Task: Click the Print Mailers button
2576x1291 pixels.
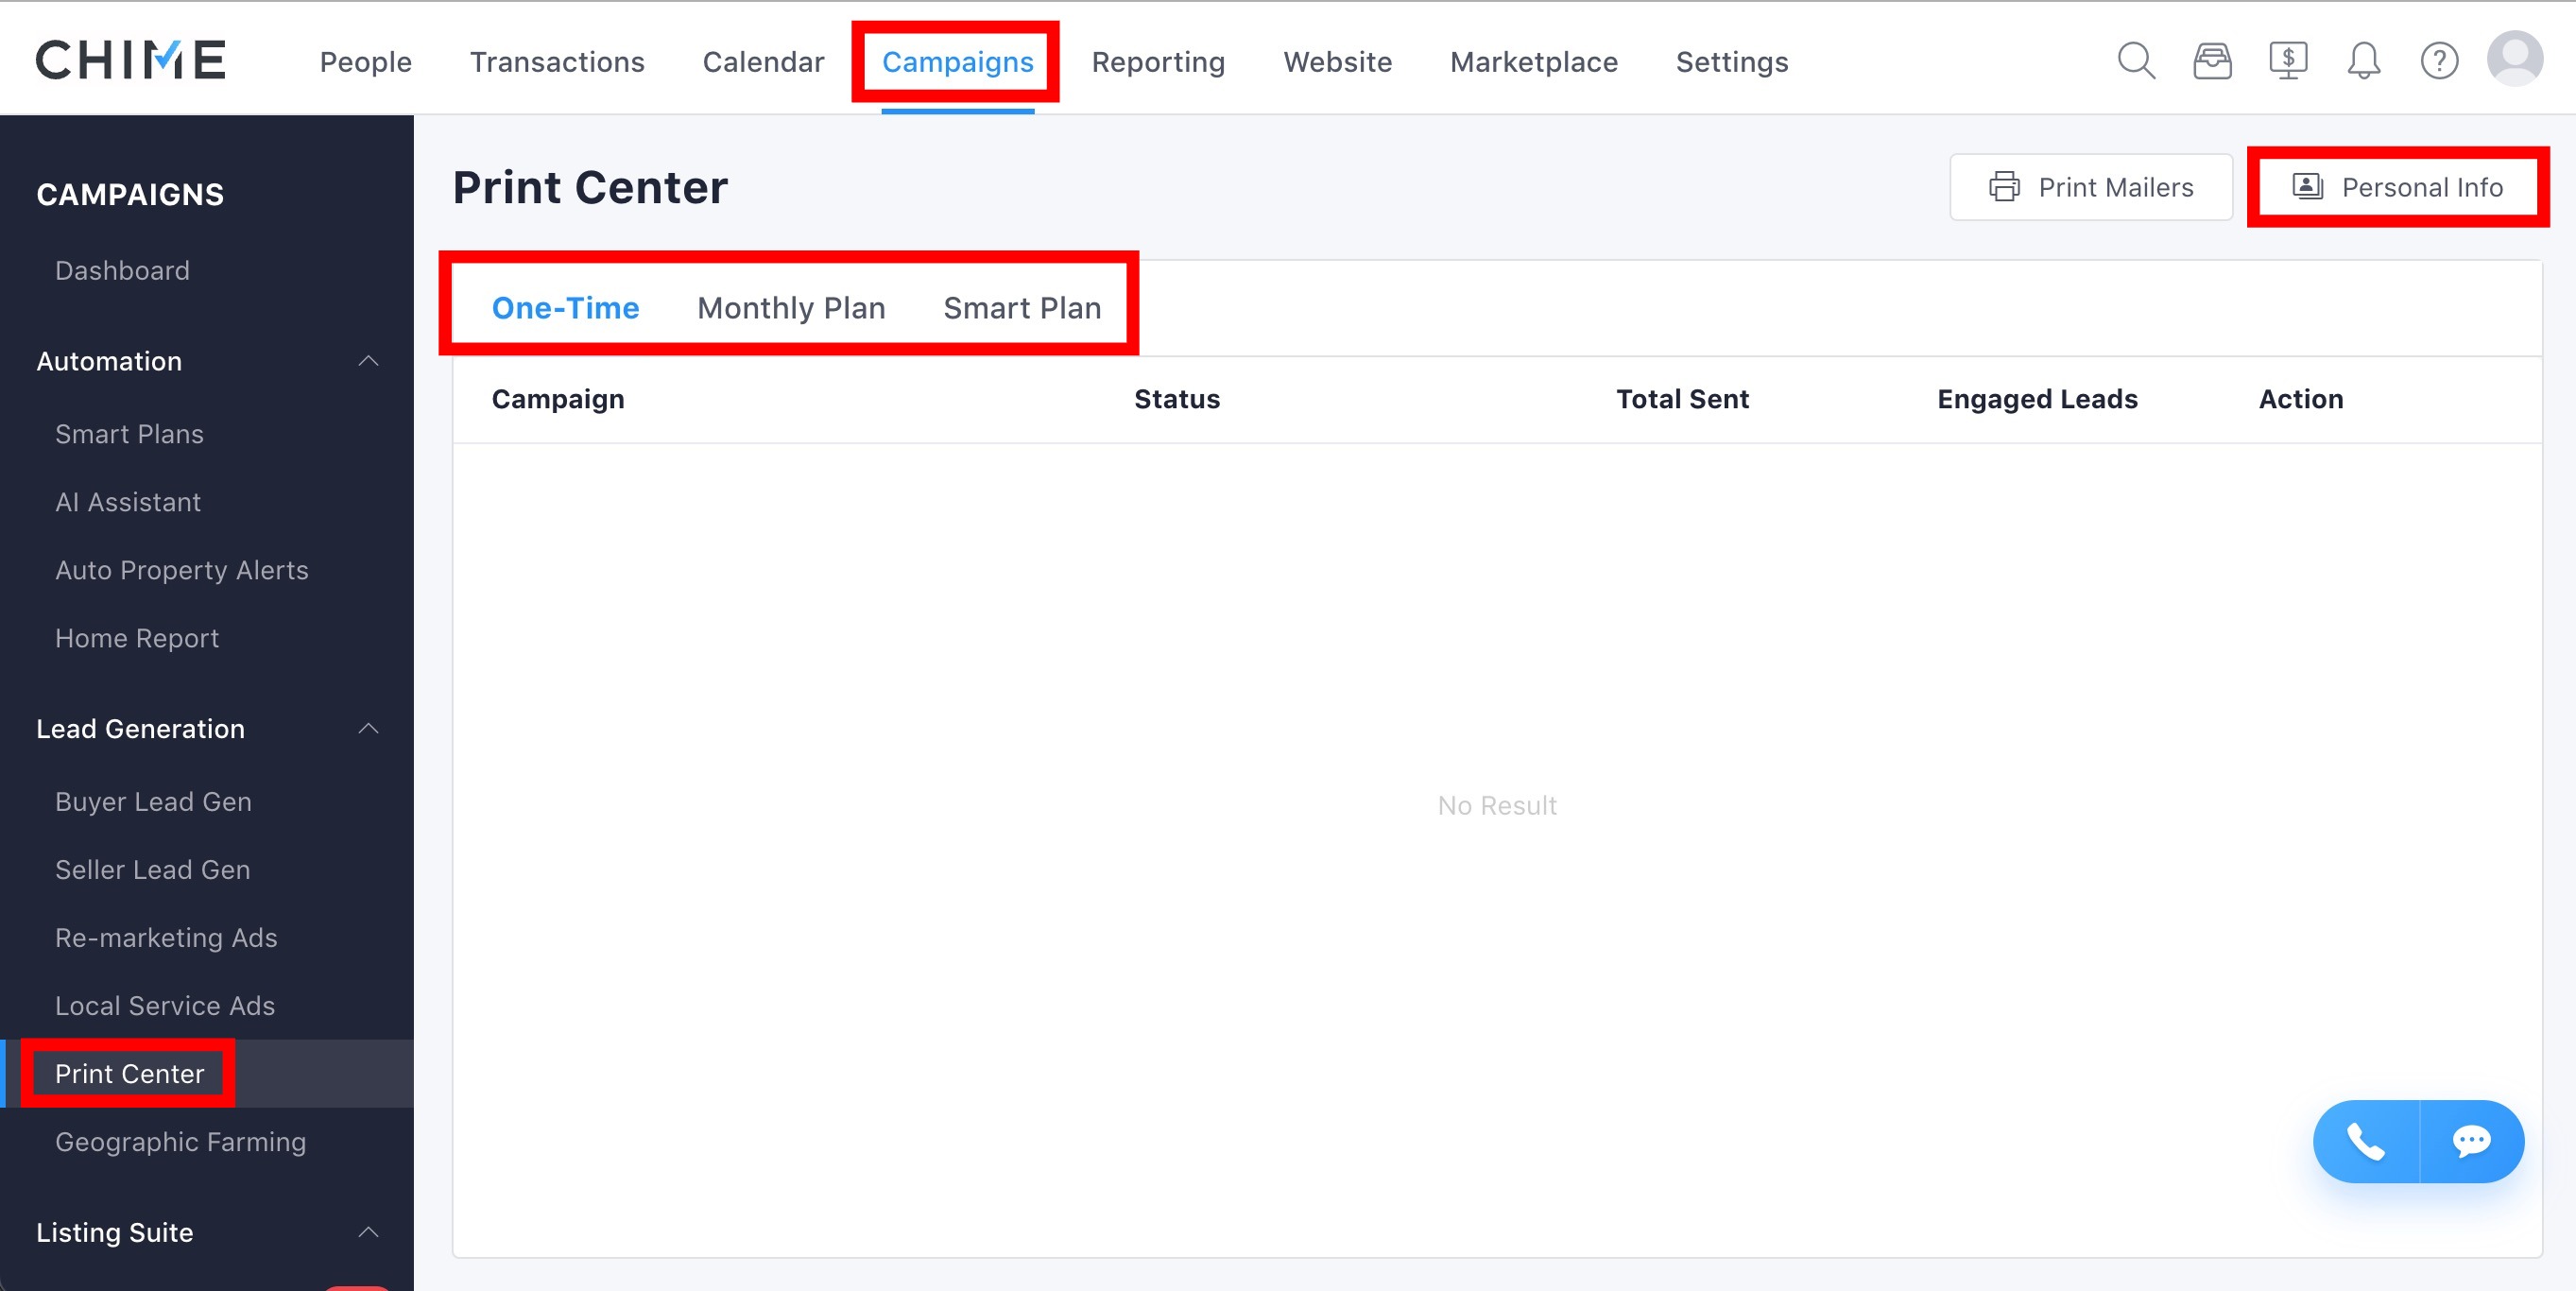Action: pyautogui.click(x=2090, y=187)
